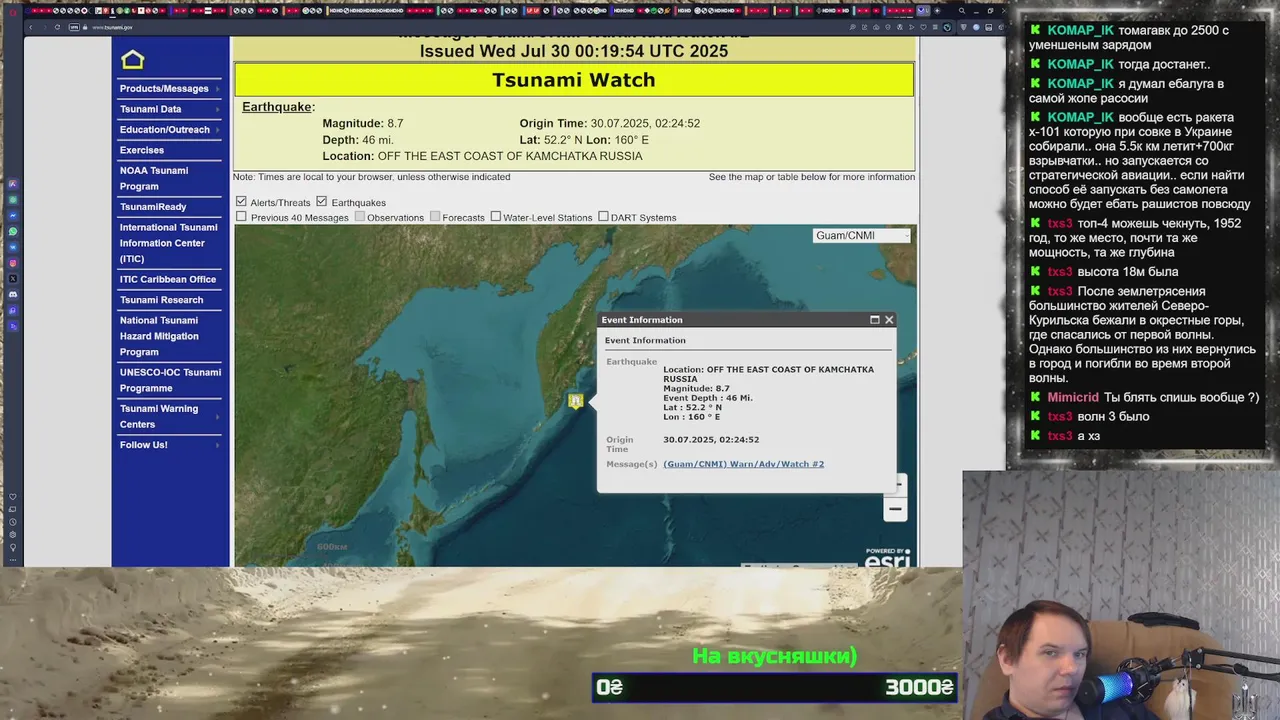Click the browser Forward arrow
Viewport: 1280px width, 720px height.
click(44, 27)
